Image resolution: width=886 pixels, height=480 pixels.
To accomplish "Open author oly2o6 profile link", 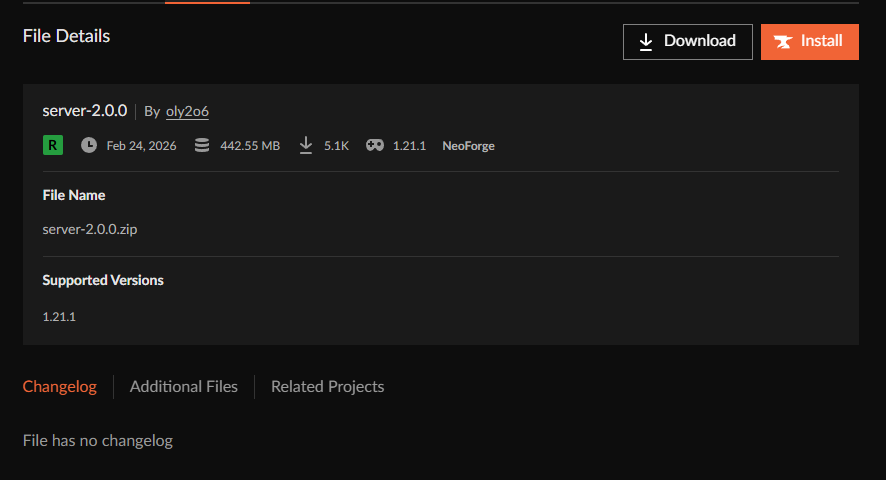I will pyautogui.click(x=187, y=111).
